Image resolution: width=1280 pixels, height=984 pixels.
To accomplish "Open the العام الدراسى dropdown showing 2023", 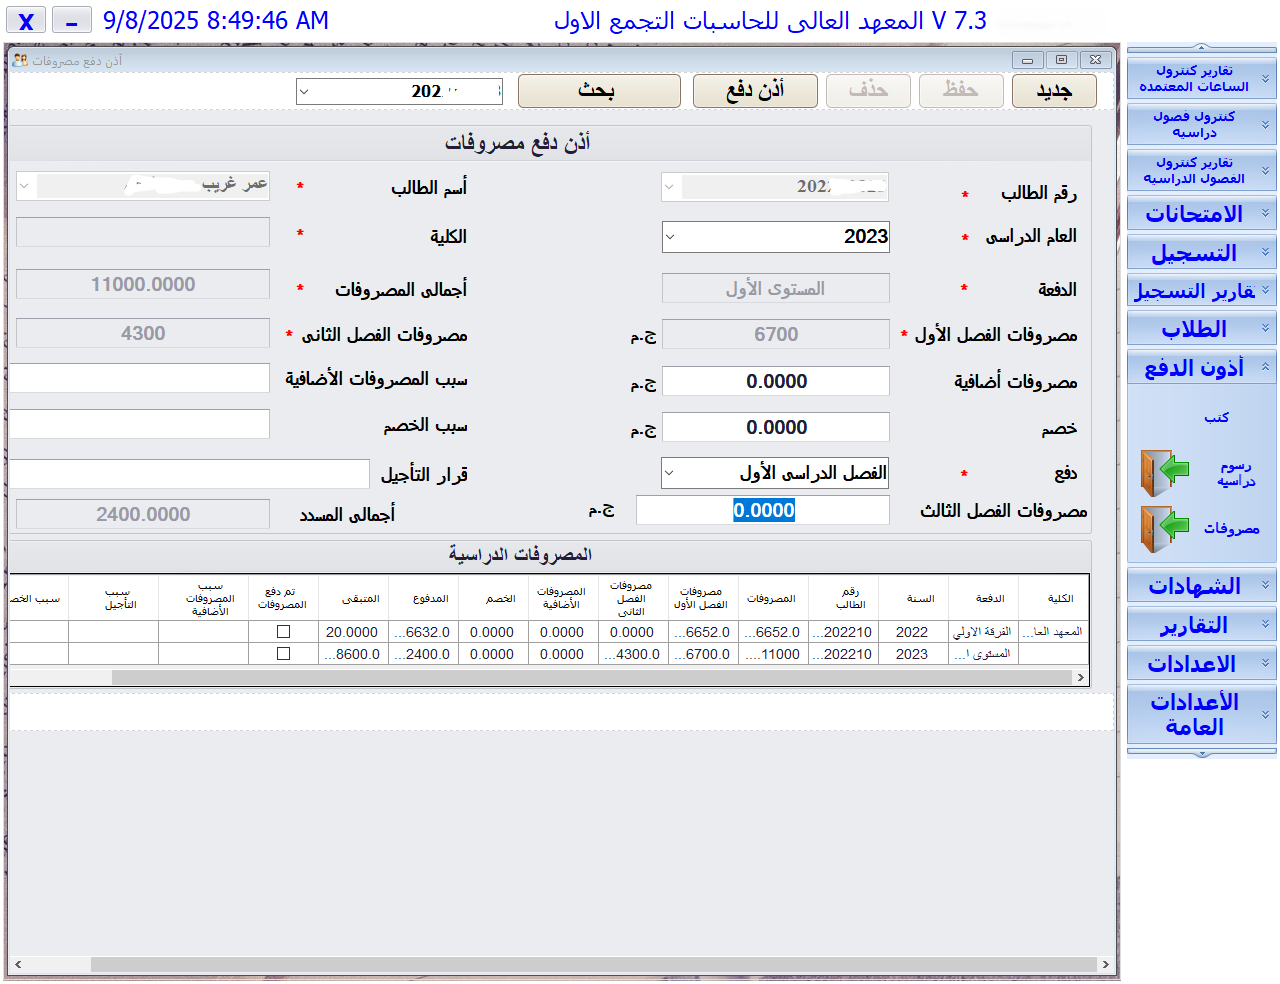I will click(x=669, y=236).
